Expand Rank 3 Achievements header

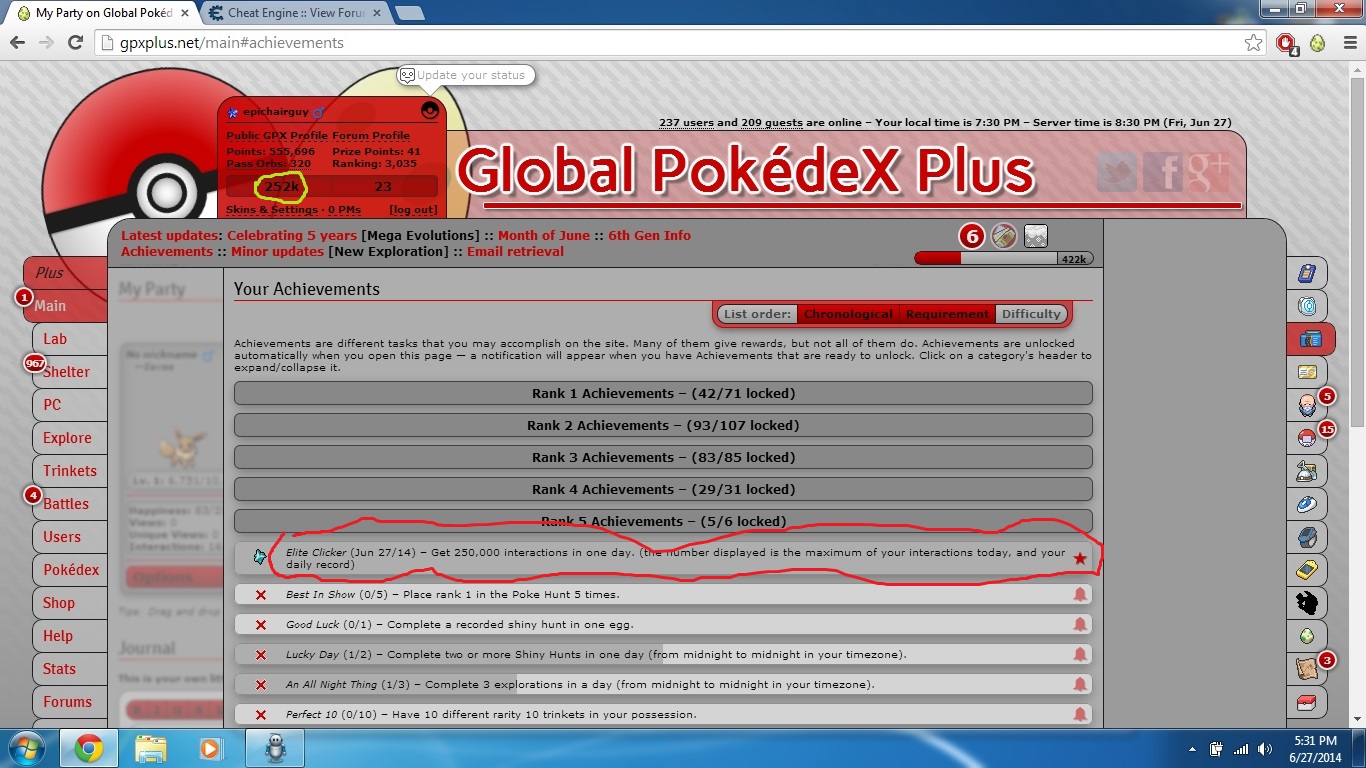pyautogui.click(x=663, y=457)
